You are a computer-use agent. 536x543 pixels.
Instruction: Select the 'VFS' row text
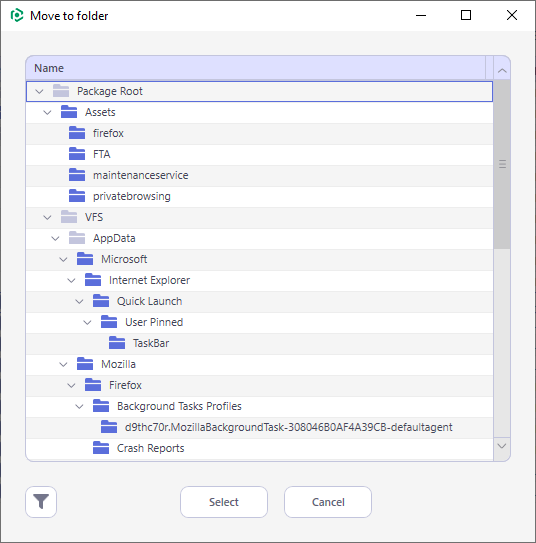click(x=94, y=217)
